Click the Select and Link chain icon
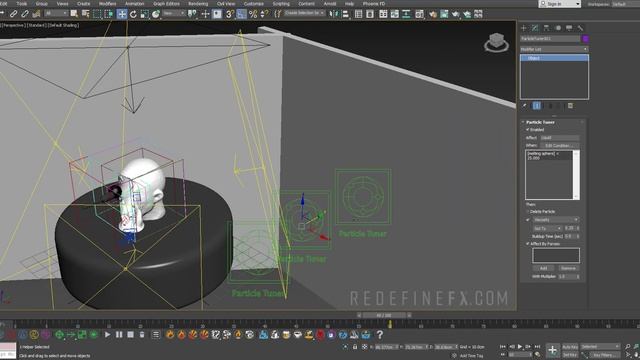This screenshot has width=640, height=360. (13, 14)
